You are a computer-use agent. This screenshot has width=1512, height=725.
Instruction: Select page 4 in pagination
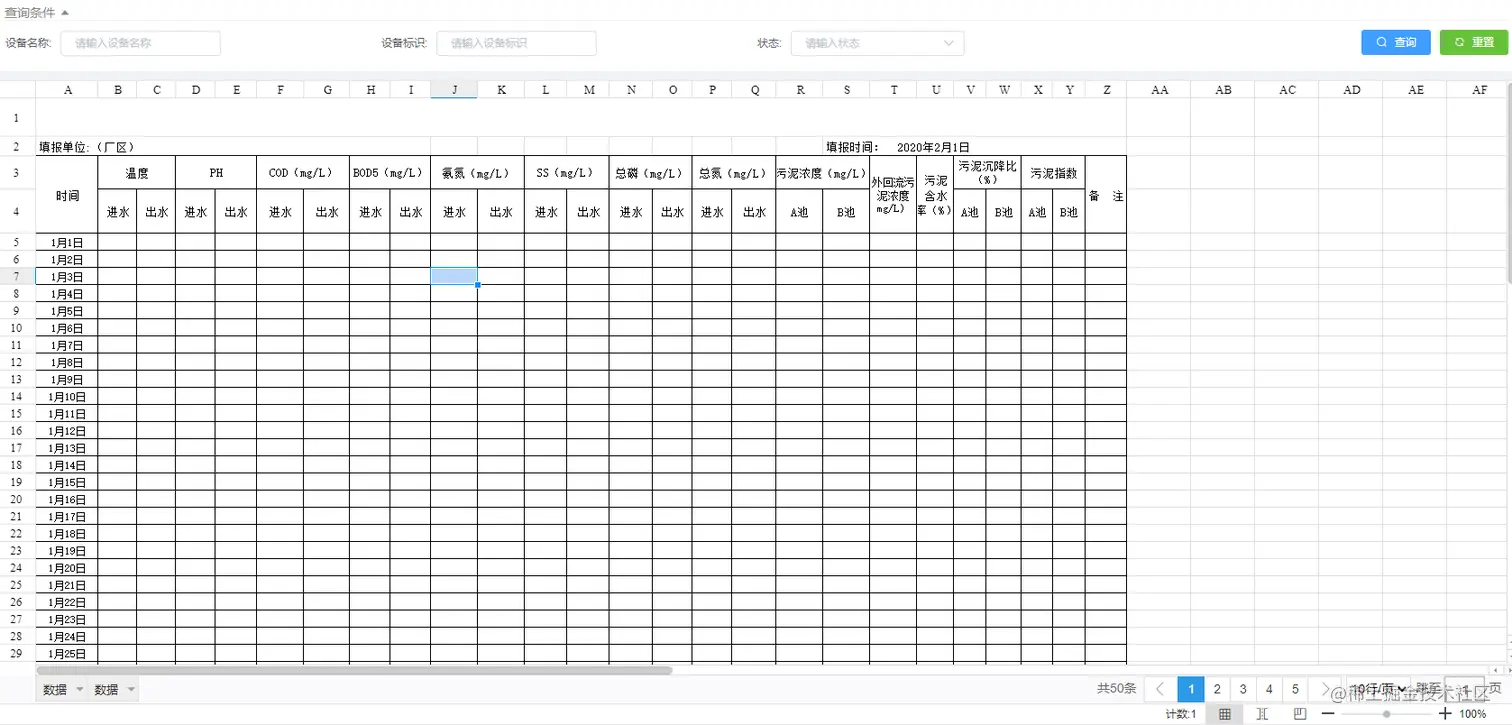point(1269,689)
